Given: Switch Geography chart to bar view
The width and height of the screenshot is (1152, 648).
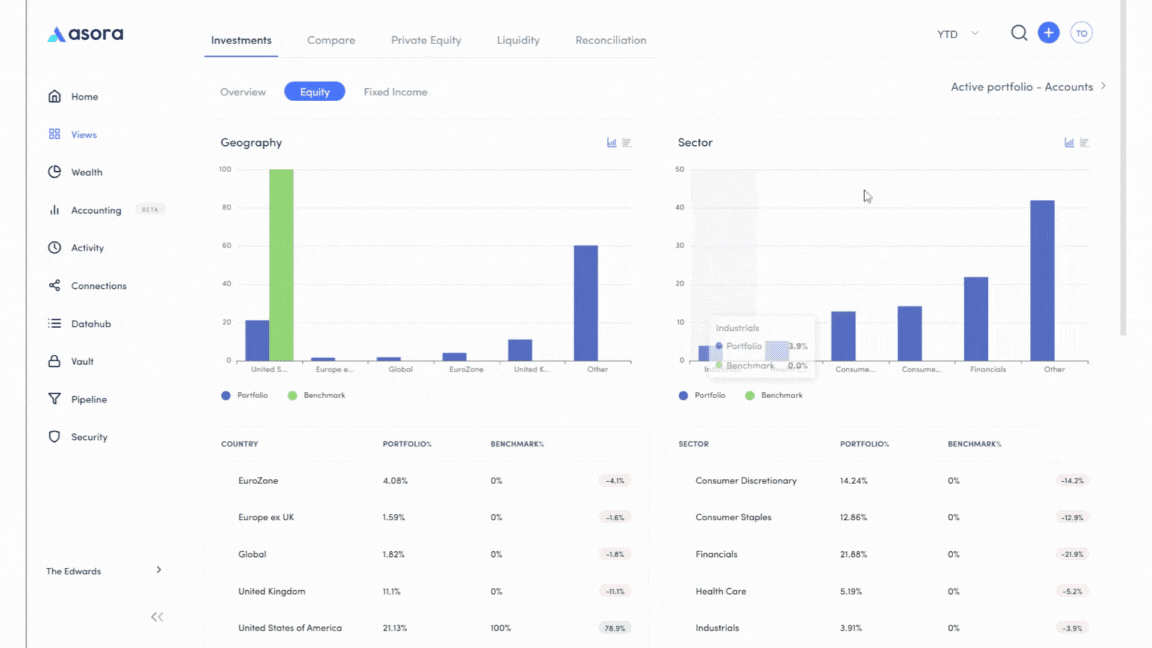Looking at the screenshot, I should coord(611,143).
